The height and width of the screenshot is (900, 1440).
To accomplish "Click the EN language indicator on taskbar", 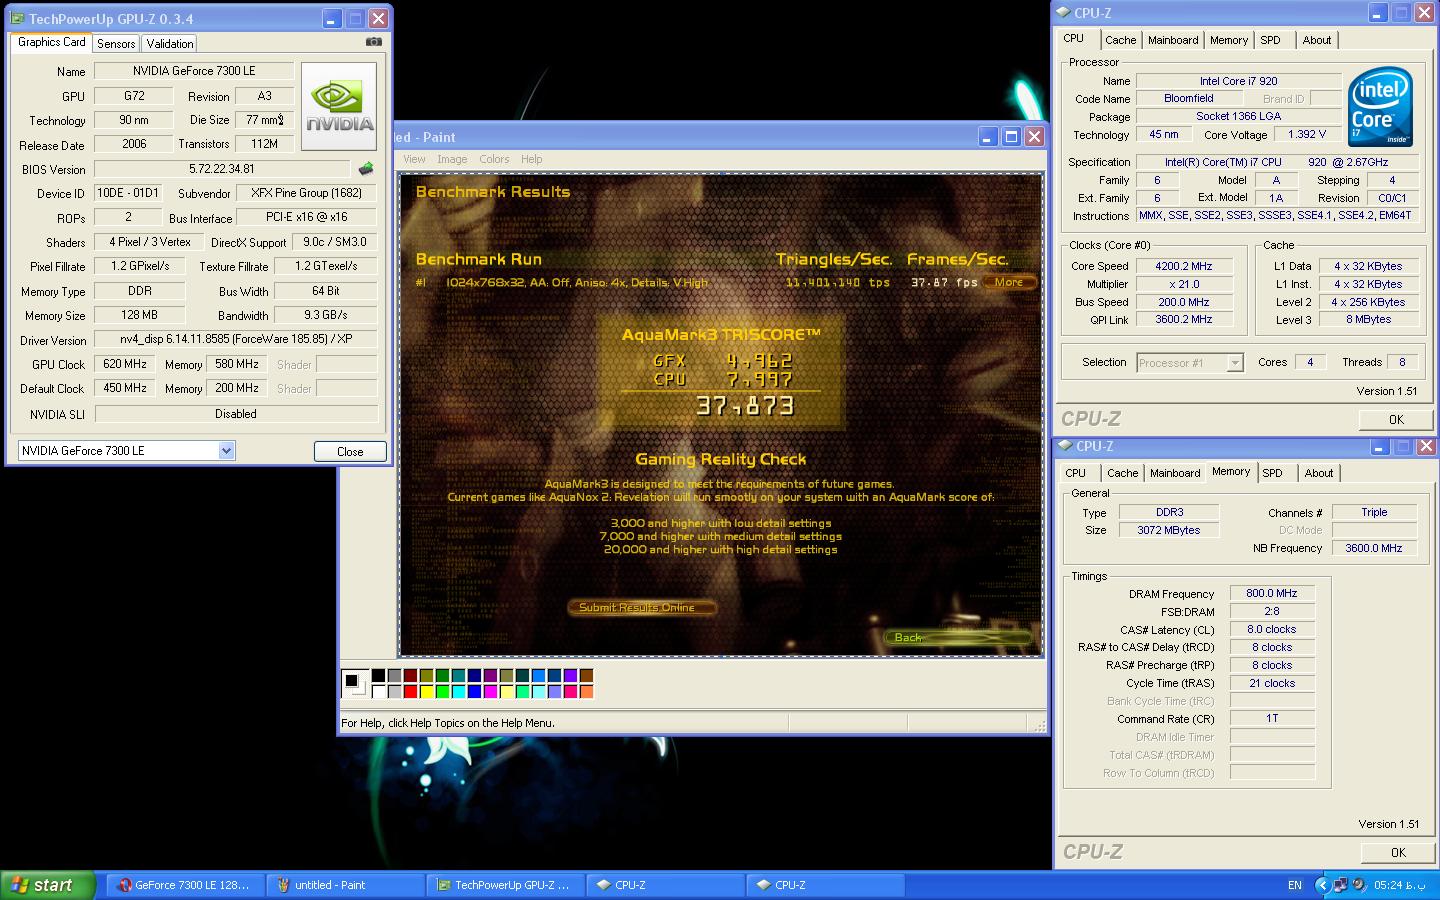I will click(1295, 885).
